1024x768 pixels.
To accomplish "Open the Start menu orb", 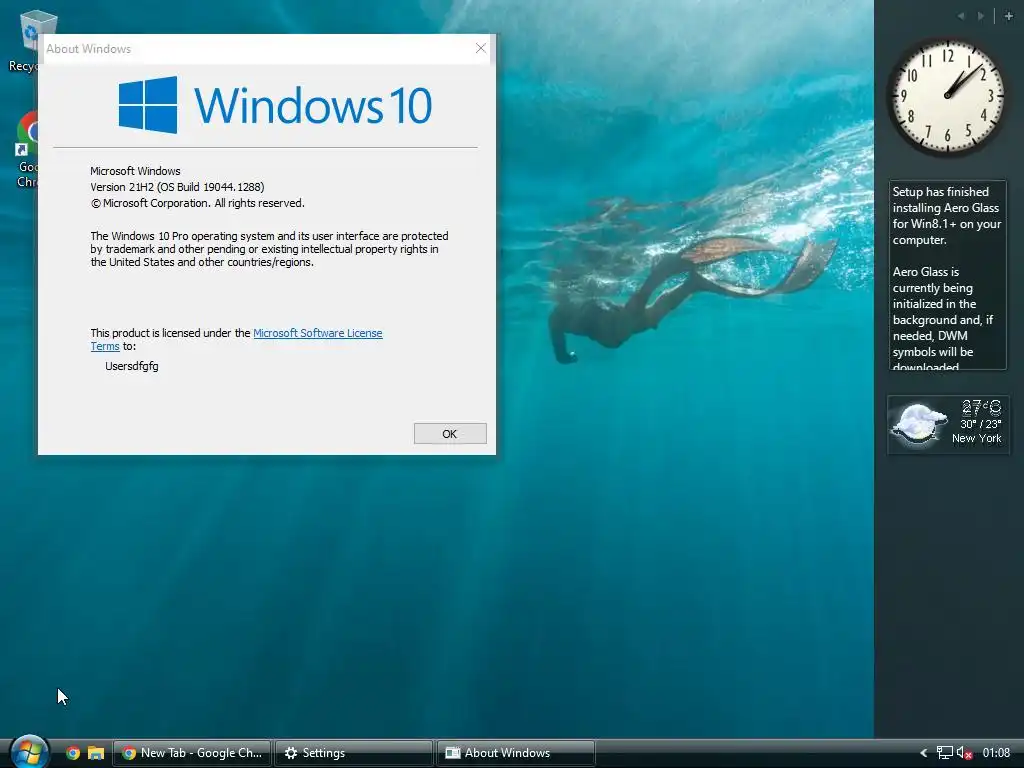I will click(29, 752).
